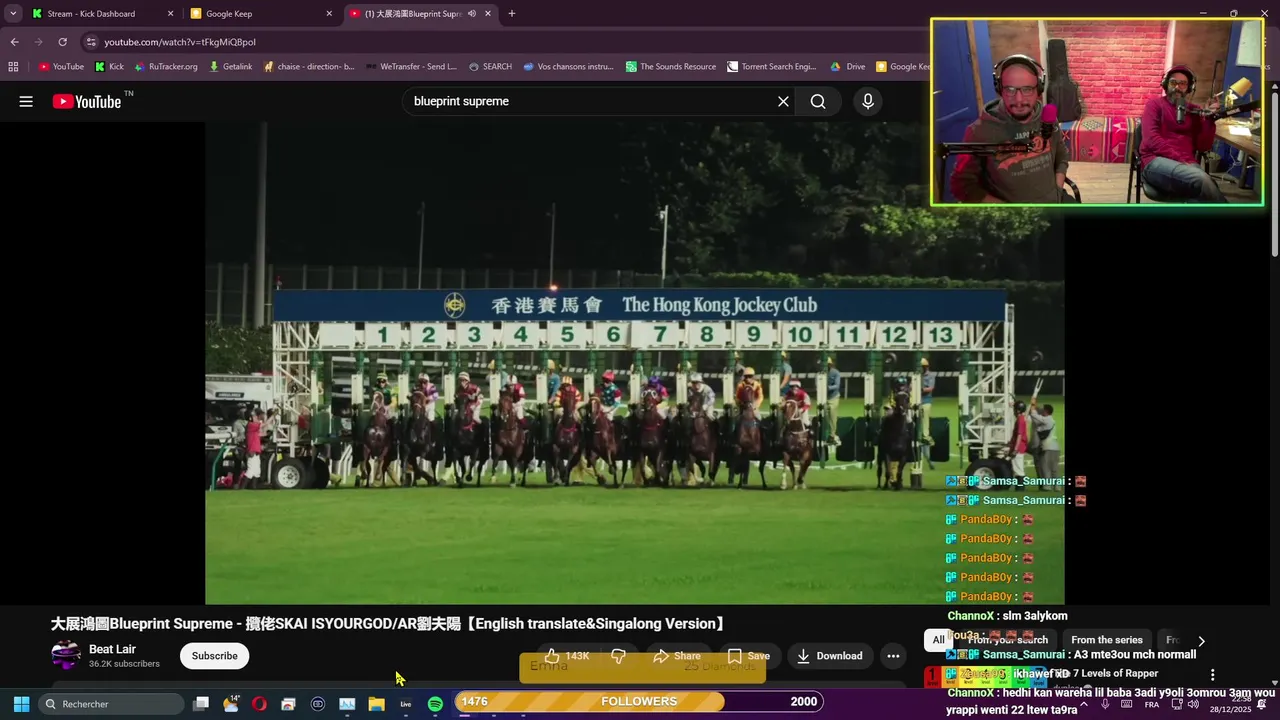Focus the address bar URL
This screenshot has height=720, width=1280.
[x=180, y=42]
